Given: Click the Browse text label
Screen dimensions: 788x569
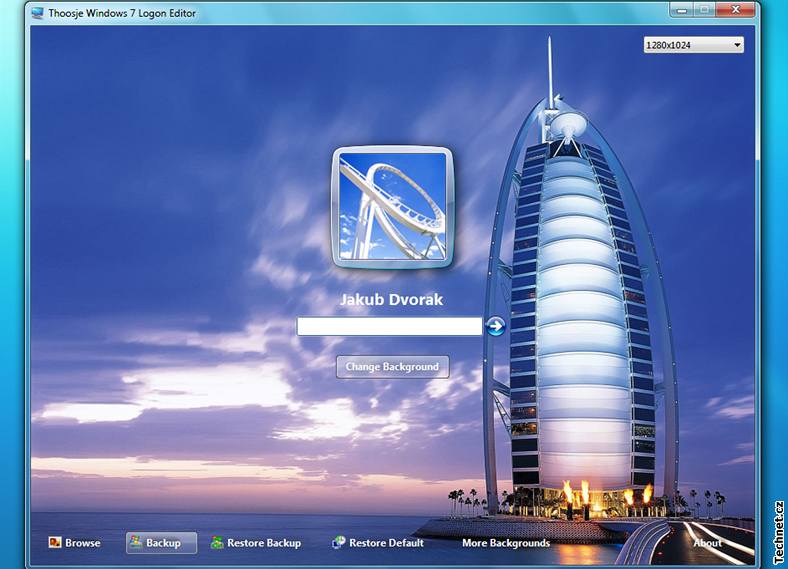Looking at the screenshot, I should pyautogui.click(x=83, y=543).
